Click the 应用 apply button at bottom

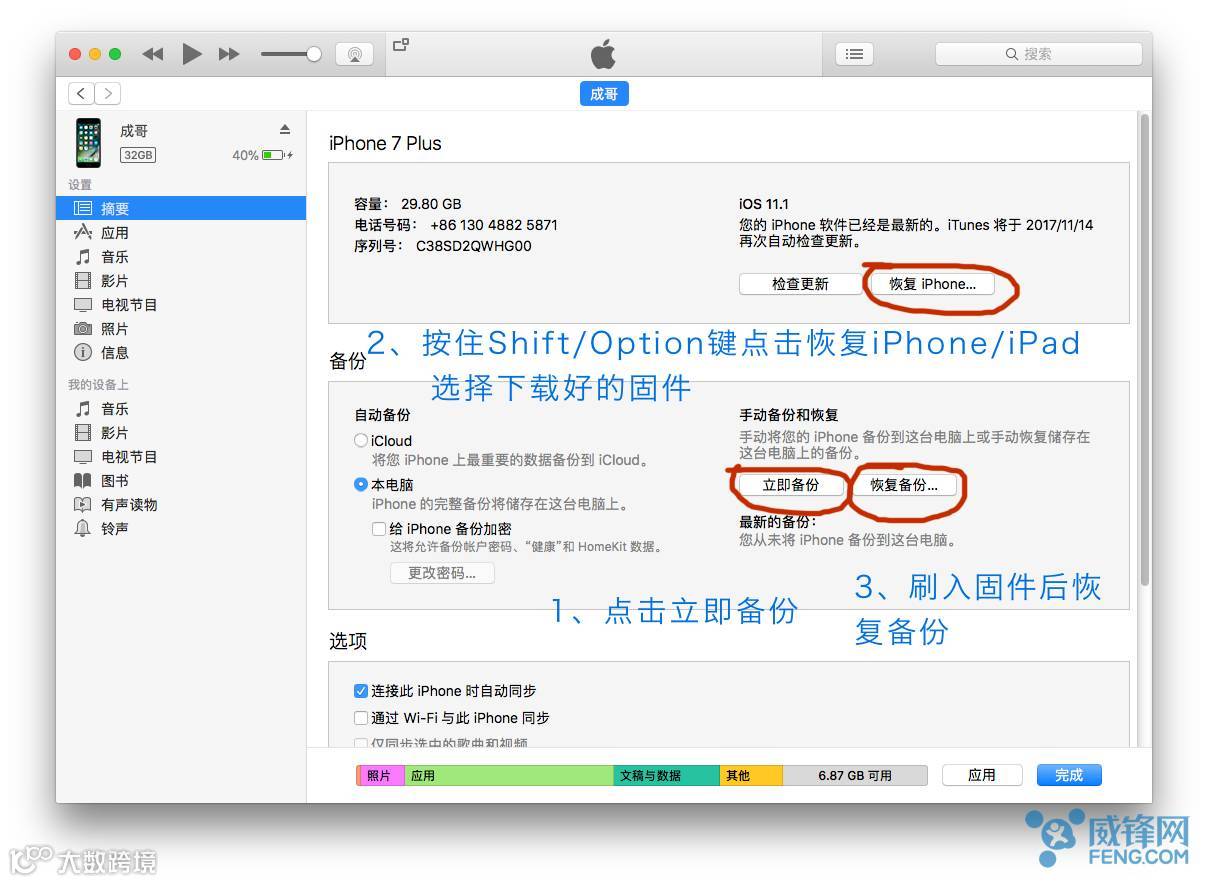[981, 775]
